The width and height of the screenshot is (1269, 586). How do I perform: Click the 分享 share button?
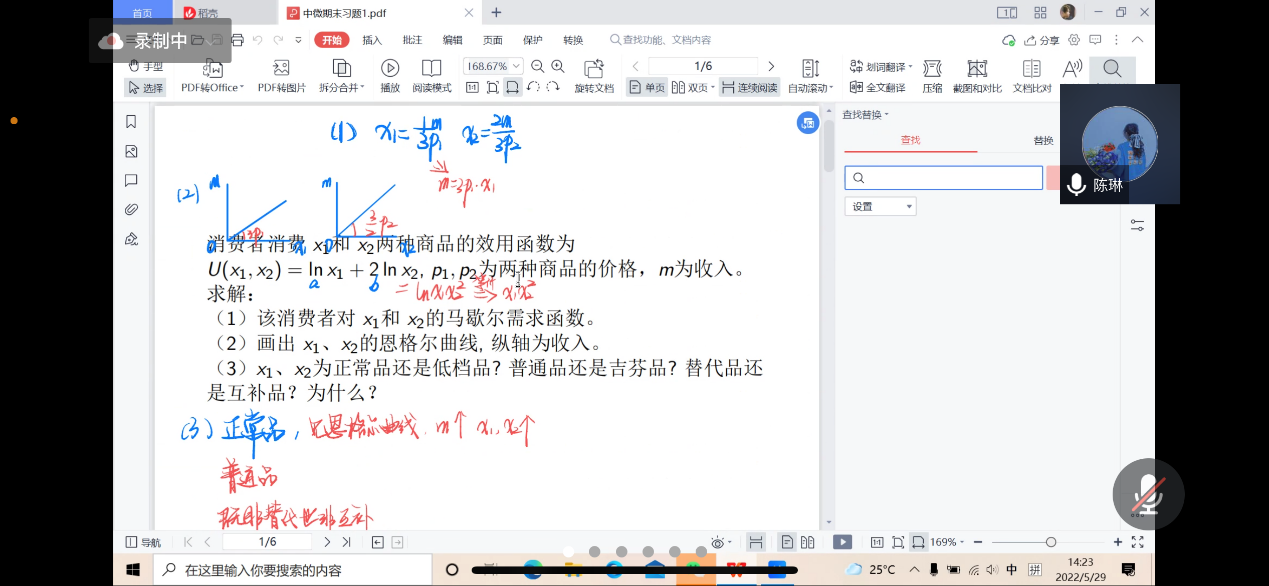pos(1043,40)
